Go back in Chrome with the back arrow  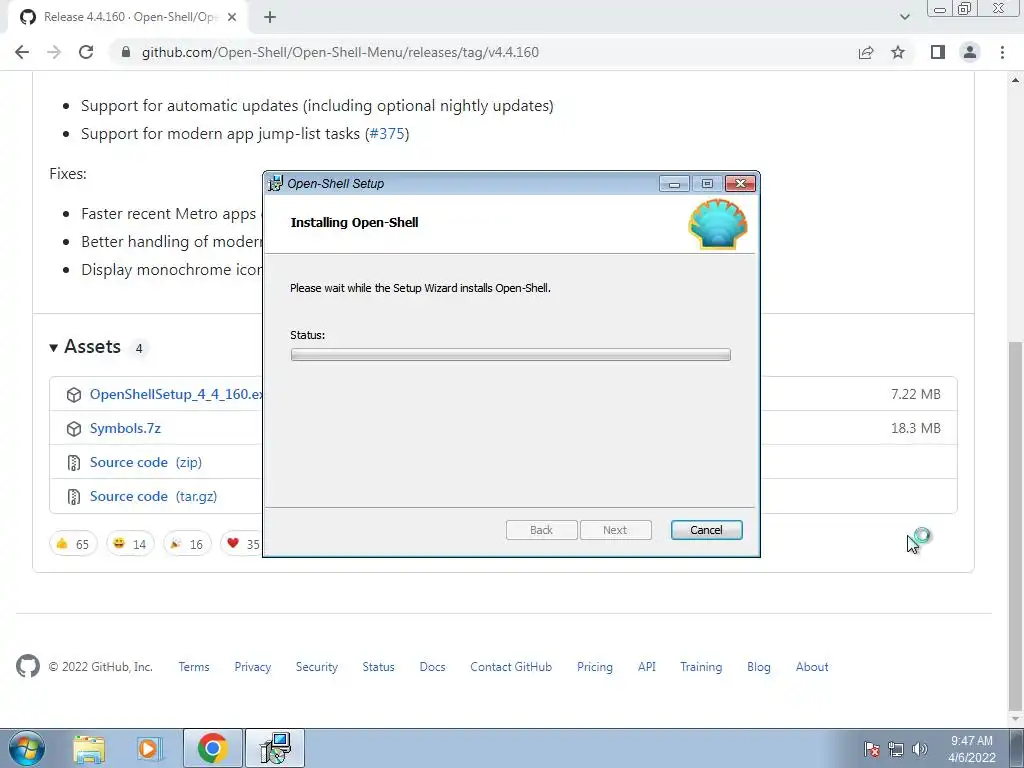coord(22,52)
